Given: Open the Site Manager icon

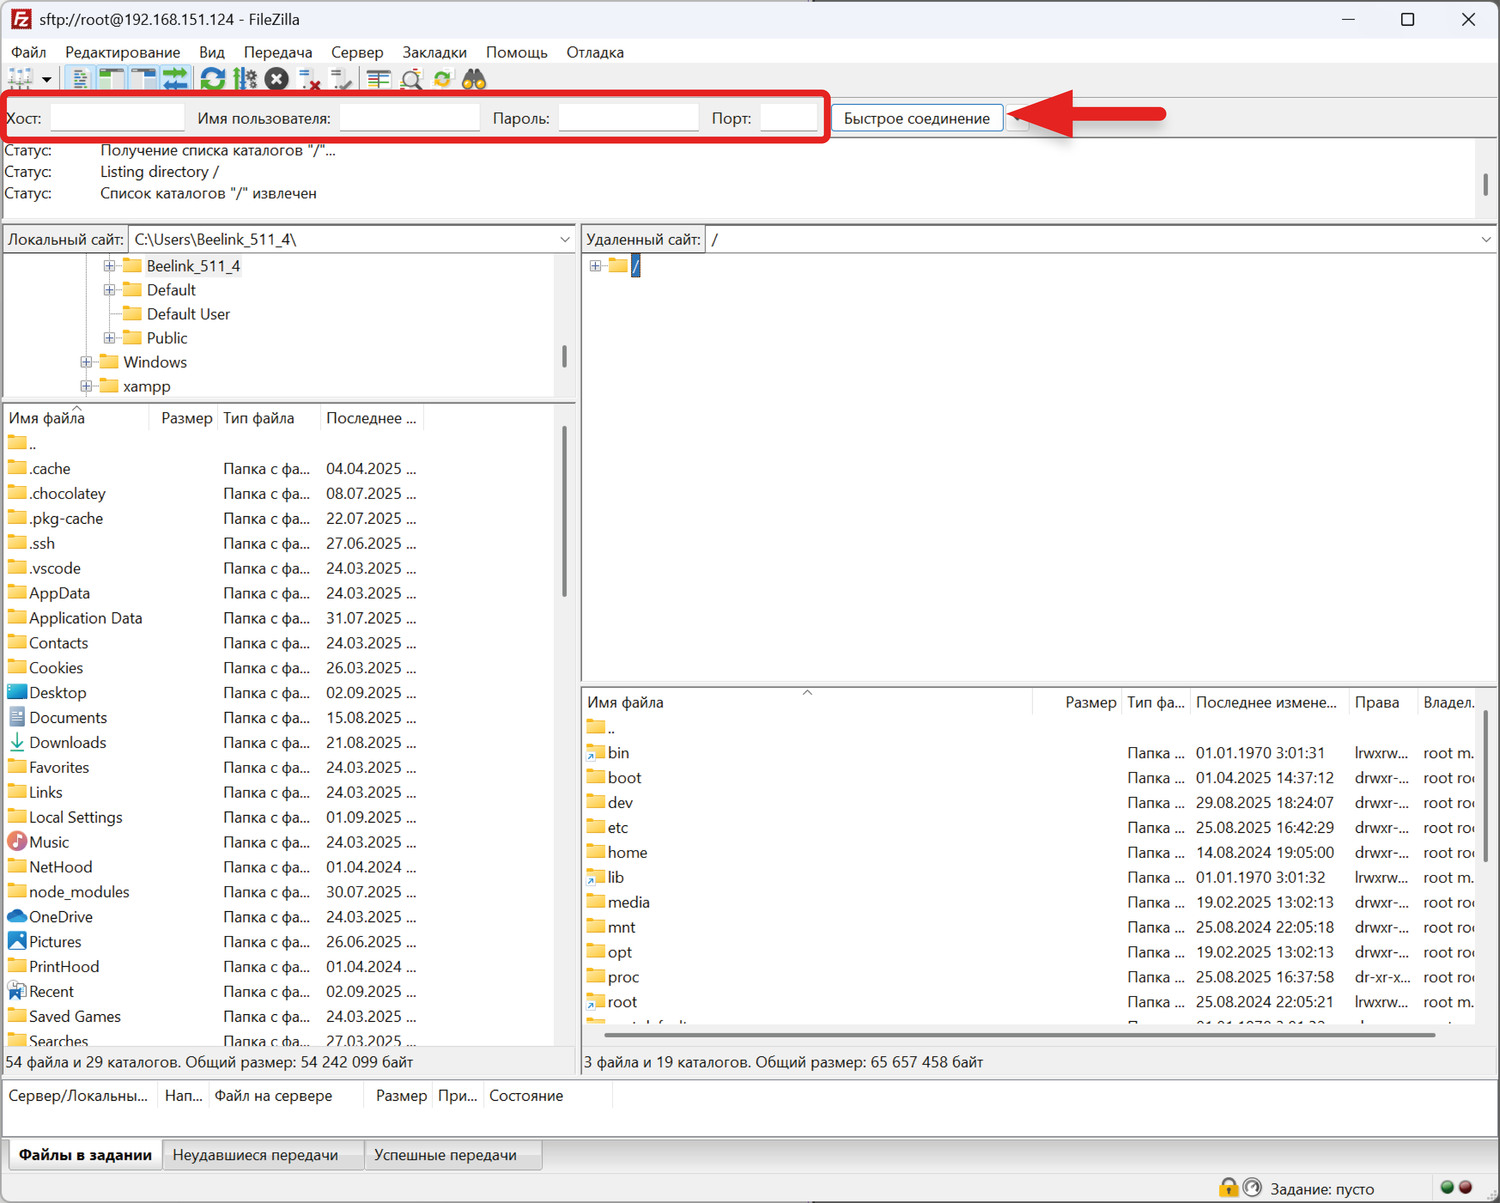Looking at the screenshot, I should point(19,79).
